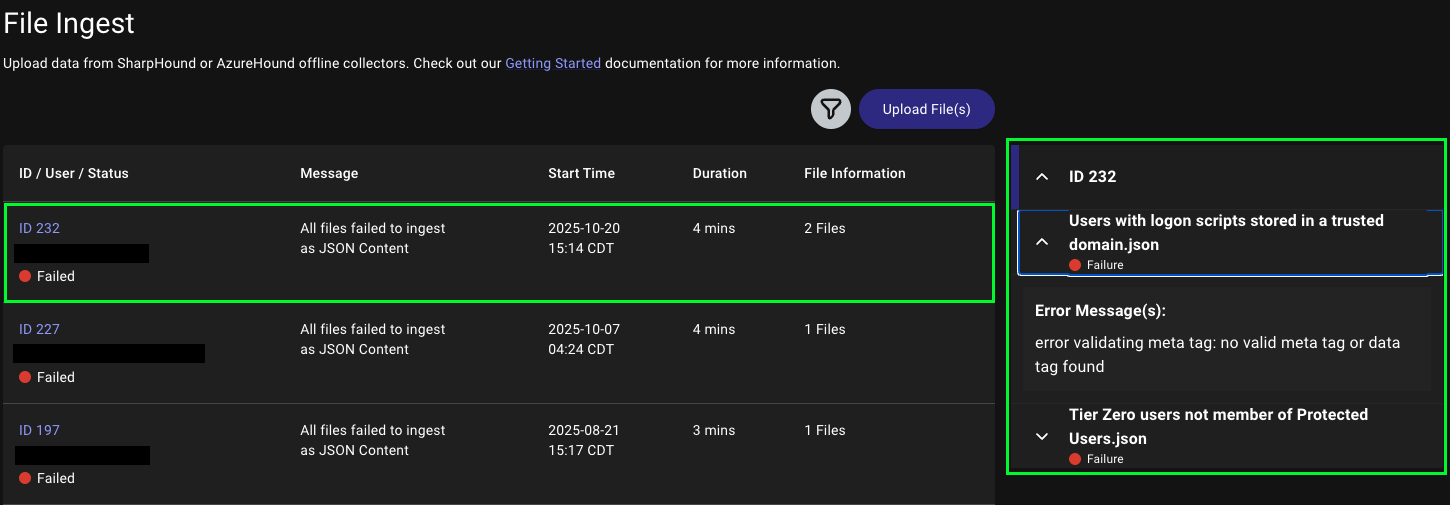Expand Tier Zero users Protected Users.json entry
1450x505 pixels.
pyautogui.click(x=1042, y=436)
